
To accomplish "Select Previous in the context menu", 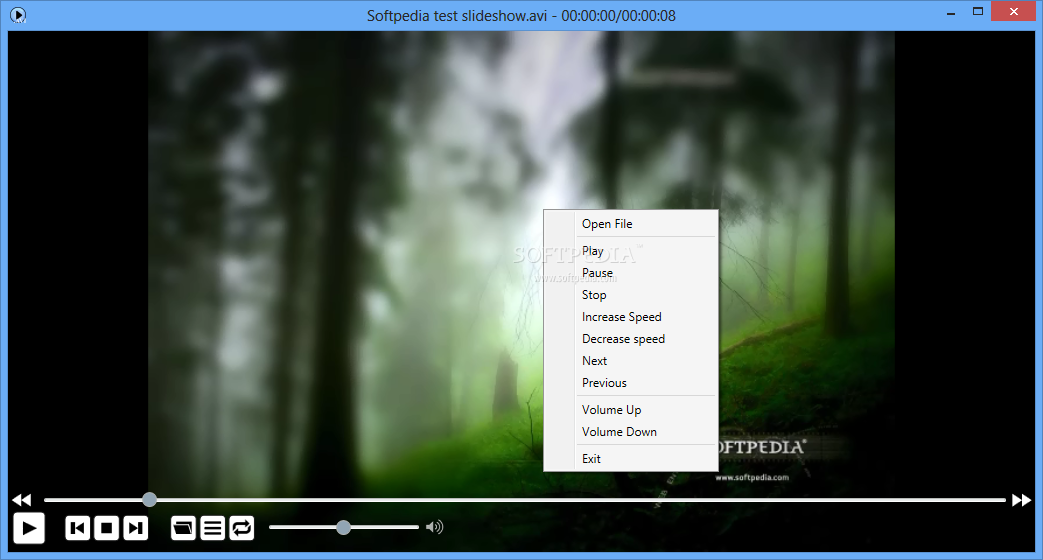I will pyautogui.click(x=631, y=382).
